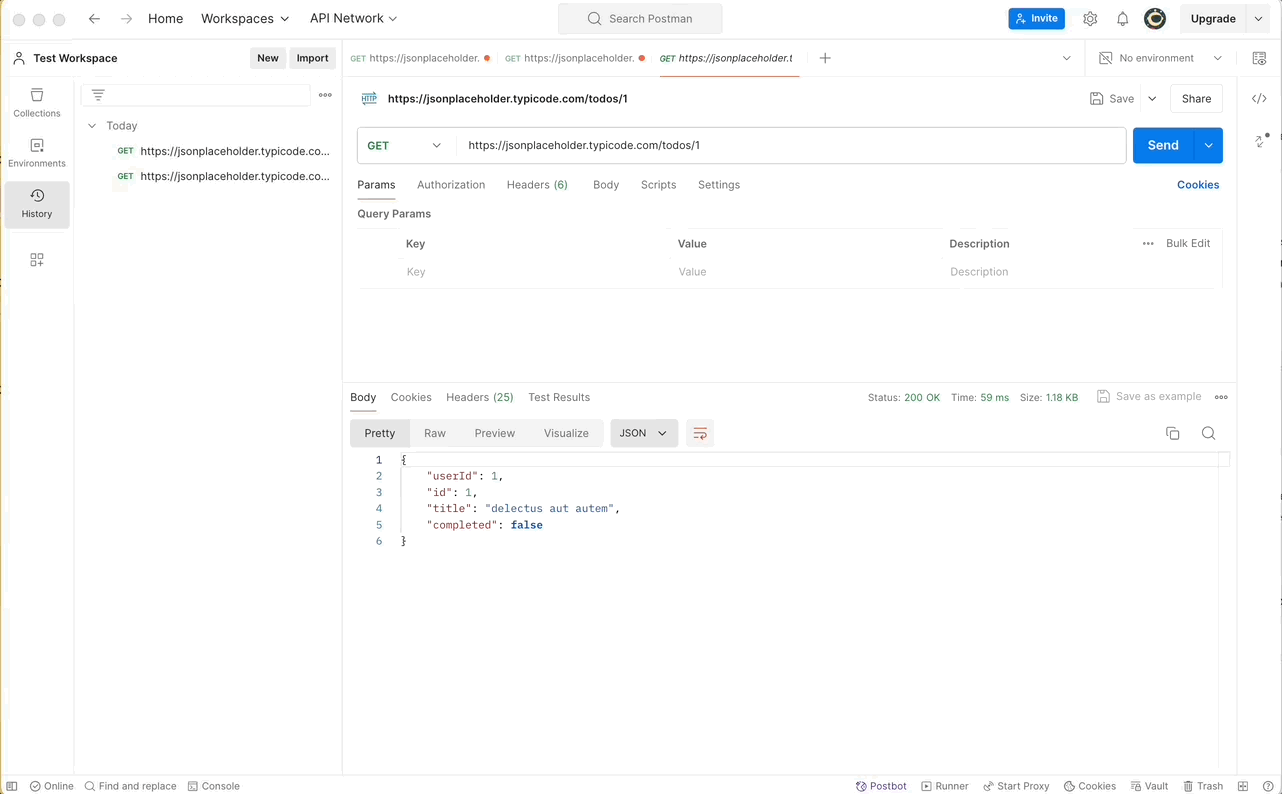
Task: Open Runner in the status bar
Action: click(945, 786)
